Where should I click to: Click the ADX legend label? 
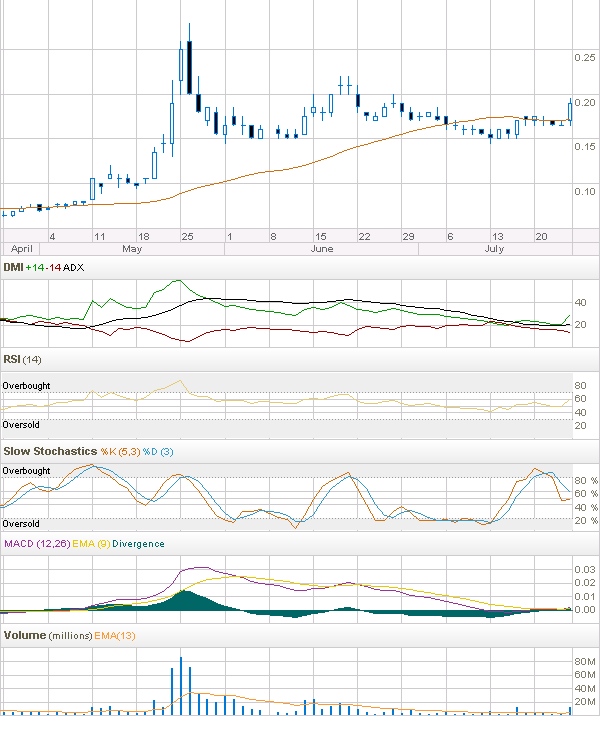pyautogui.click(x=74, y=268)
